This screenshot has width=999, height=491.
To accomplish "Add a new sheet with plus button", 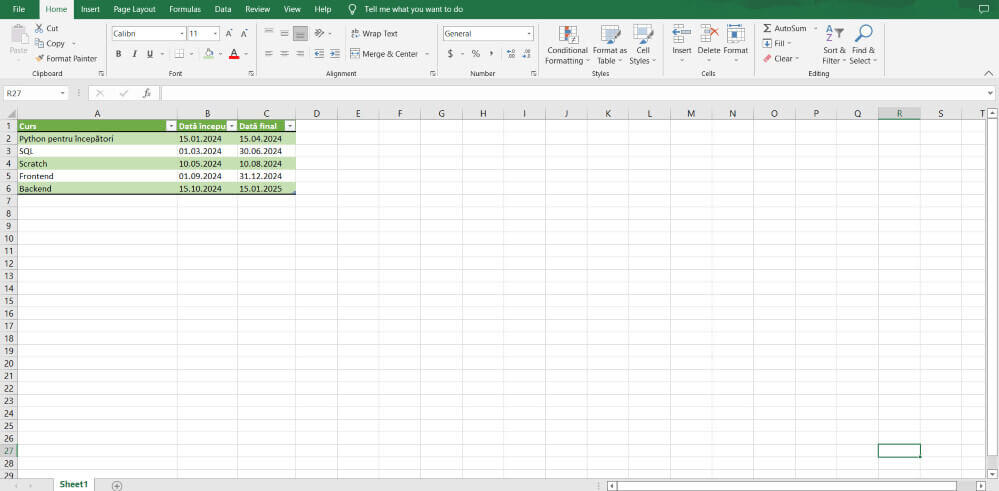I will click(117, 485).
